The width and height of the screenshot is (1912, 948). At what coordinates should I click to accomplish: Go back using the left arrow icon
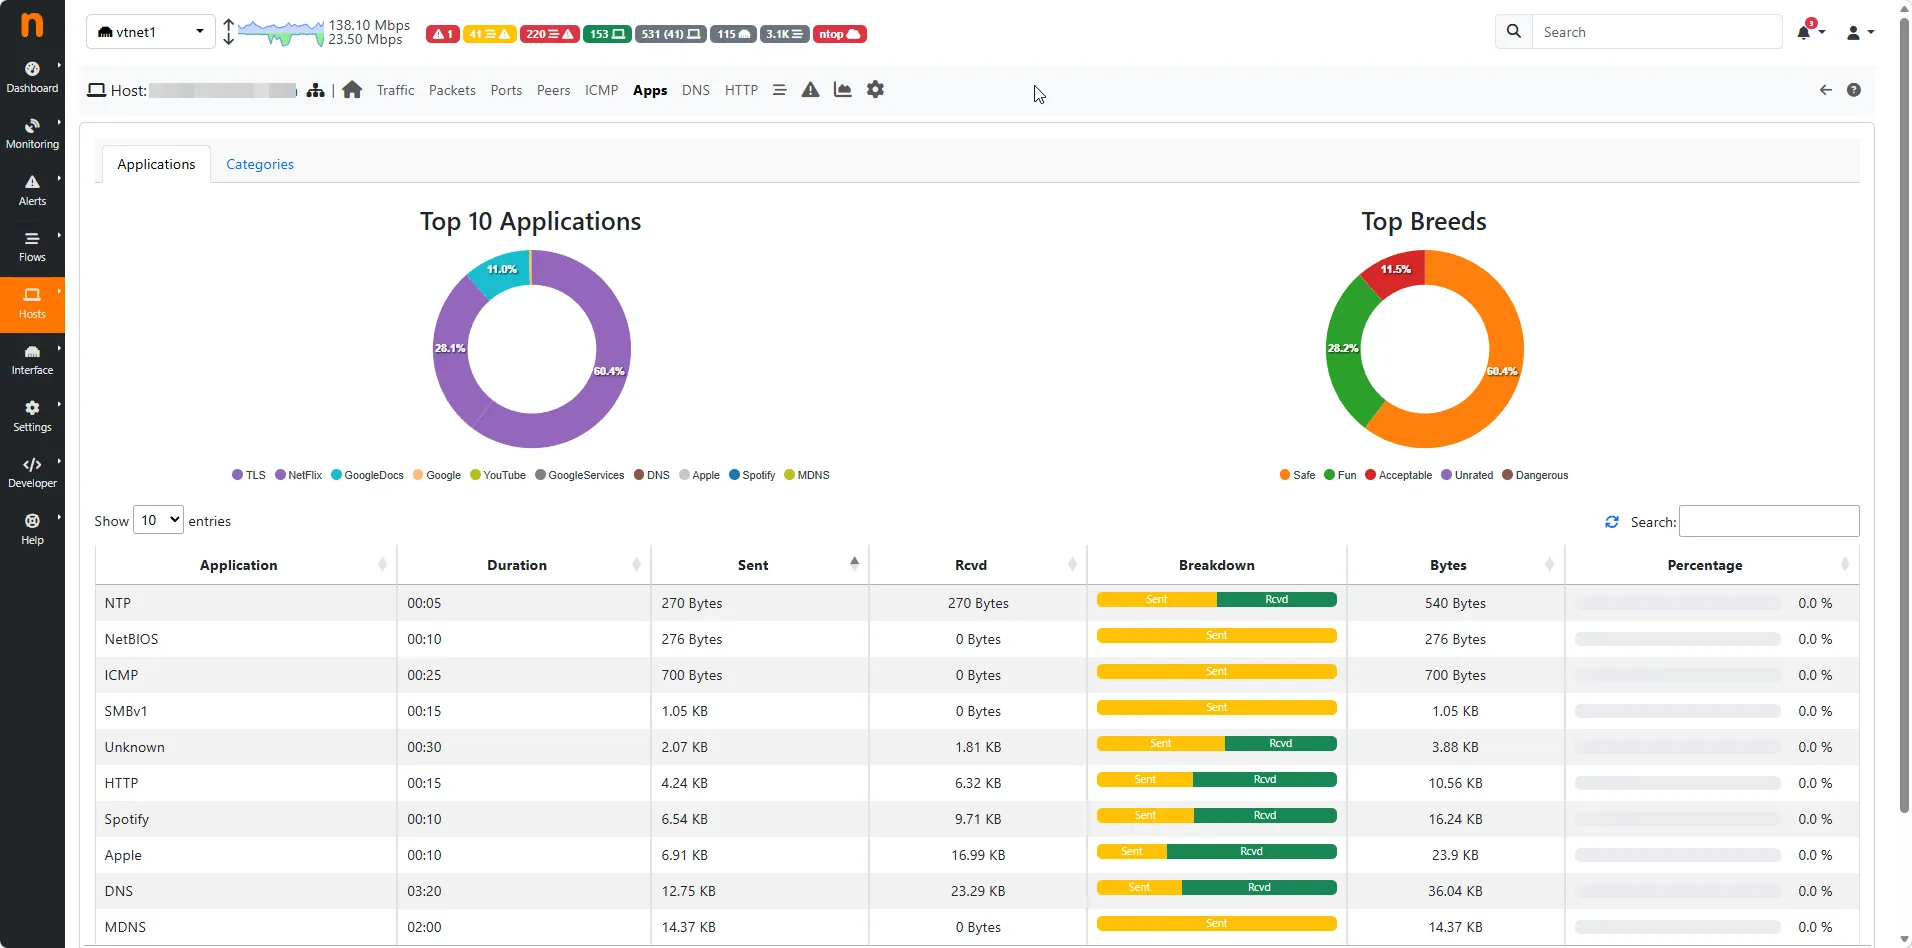click(1826, 90)
